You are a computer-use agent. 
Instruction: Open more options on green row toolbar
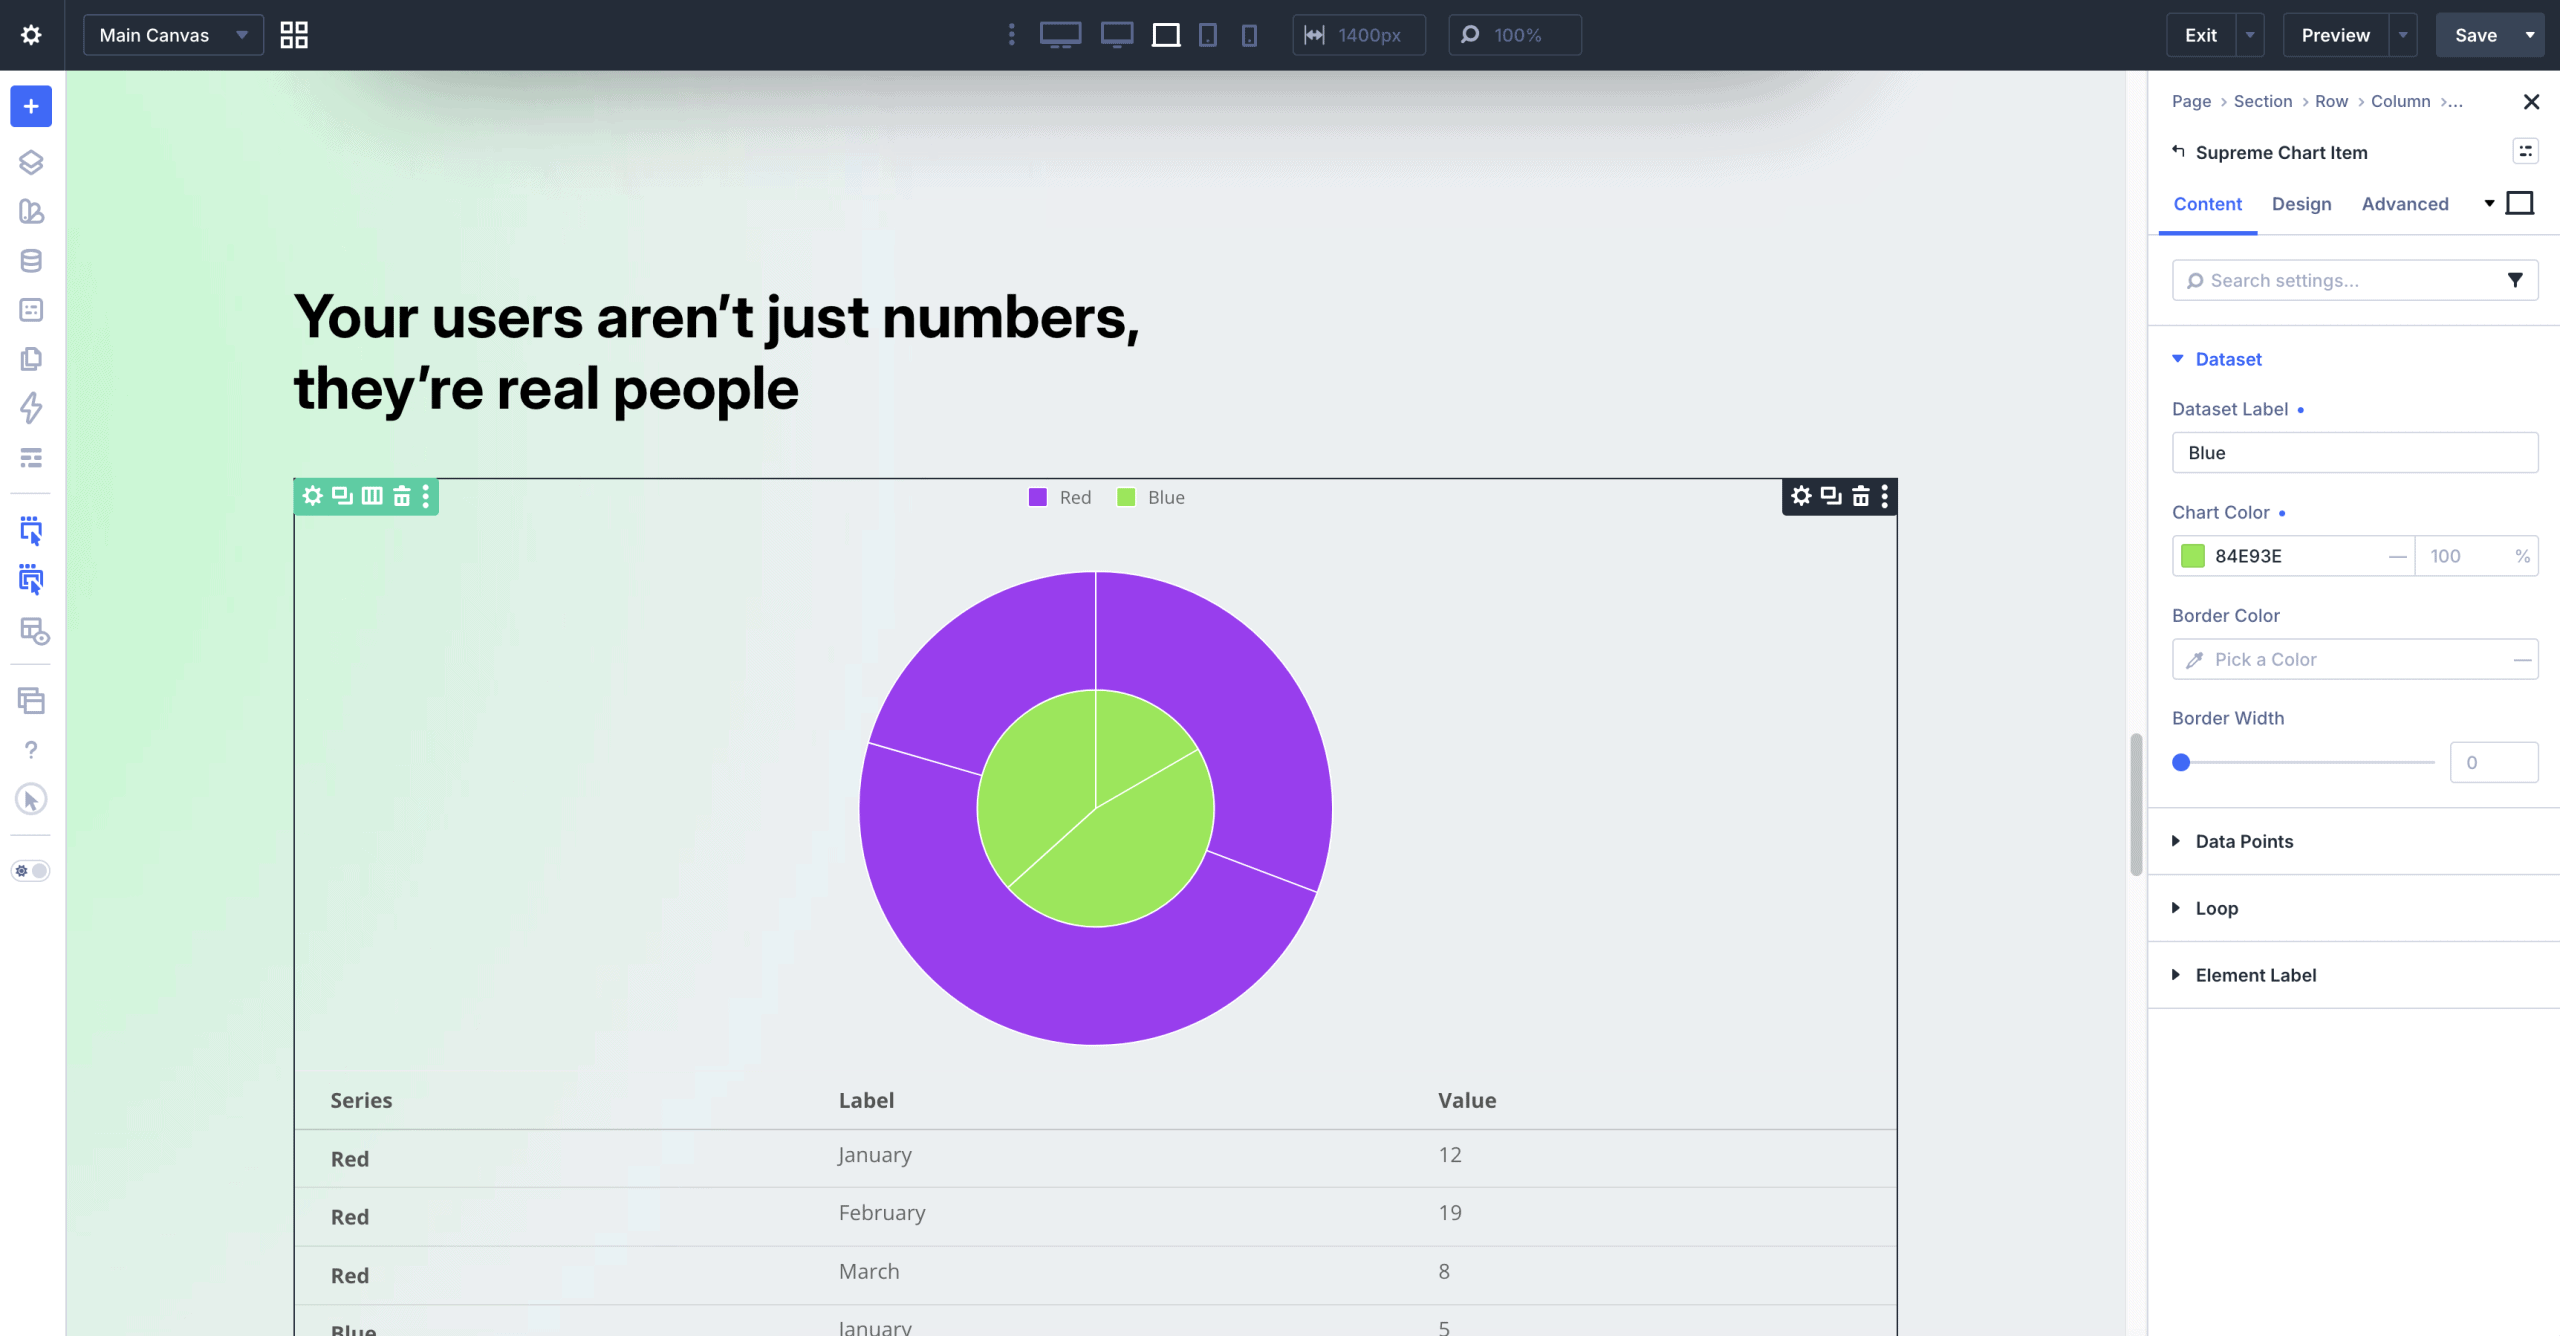tap(426, 496)
